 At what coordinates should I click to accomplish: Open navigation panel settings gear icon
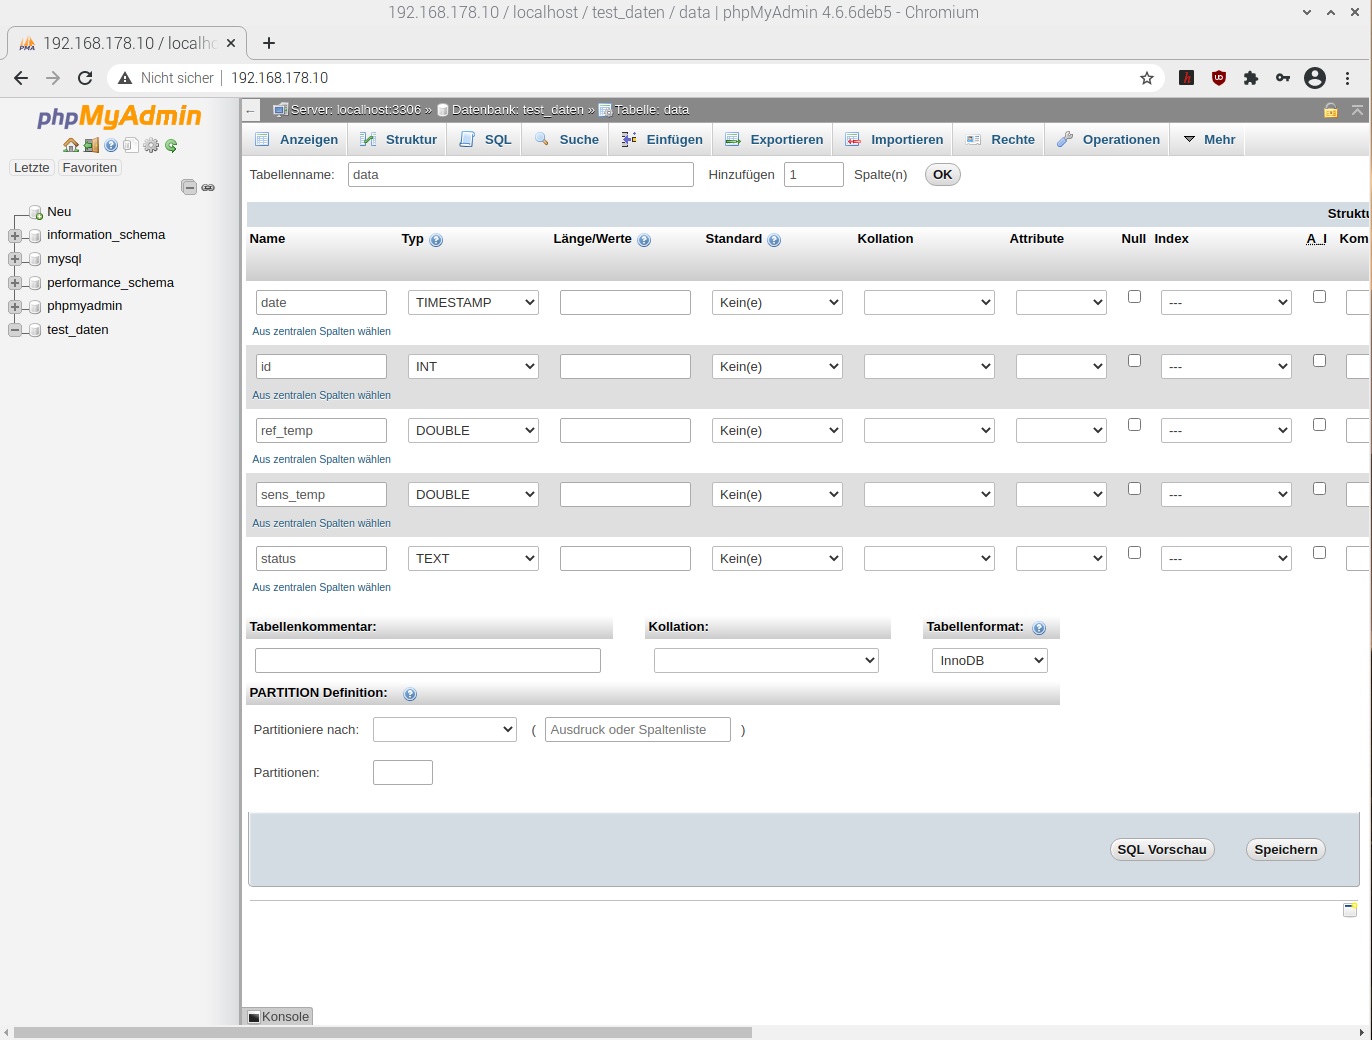click(151, 145)
